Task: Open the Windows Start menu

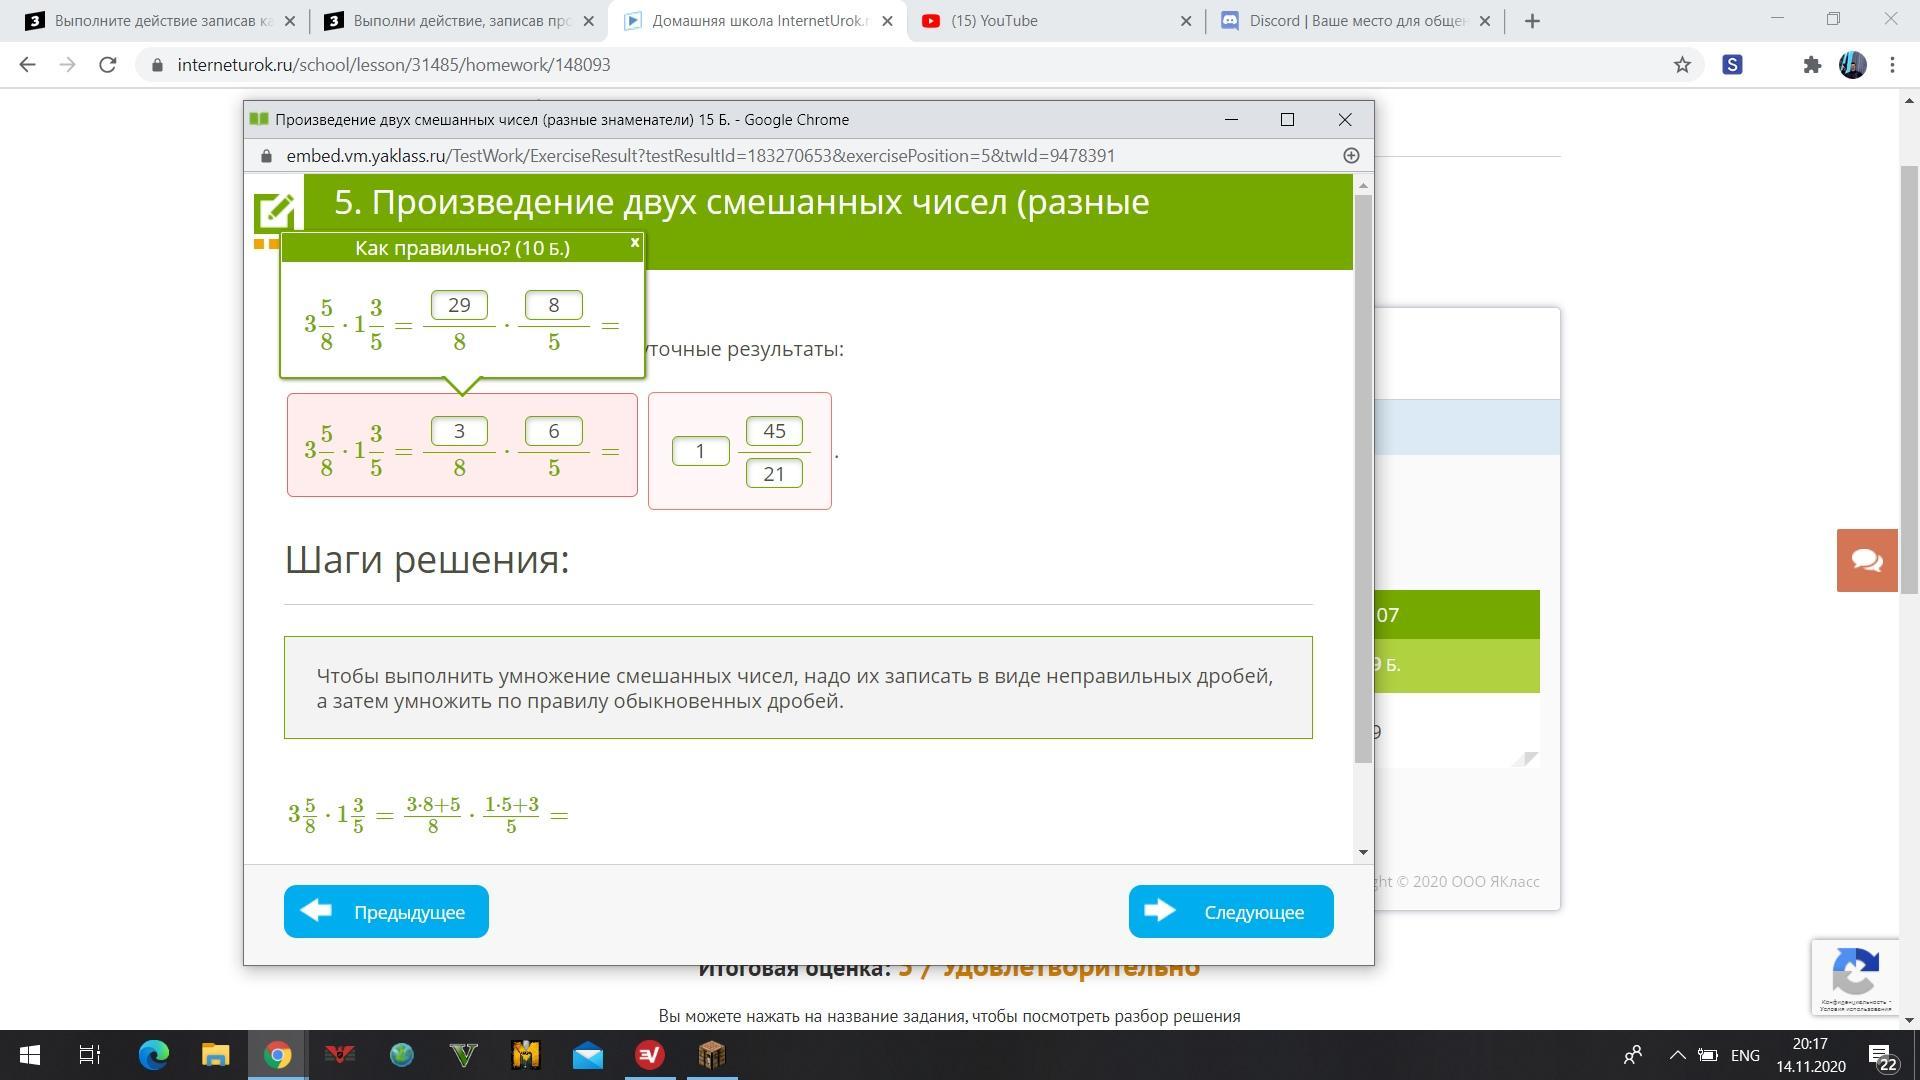Action: pos(29,1054)
